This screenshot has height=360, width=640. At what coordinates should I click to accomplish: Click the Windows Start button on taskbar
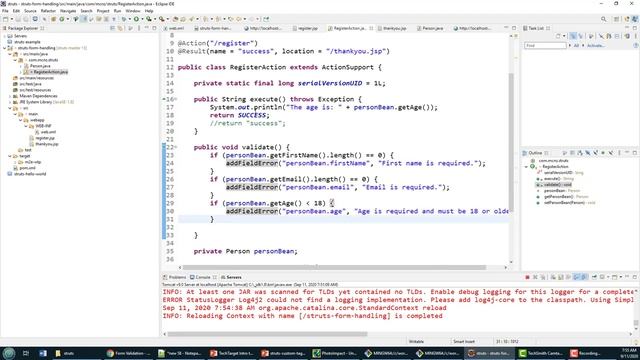pyautogui.click(x=8, y=353)
